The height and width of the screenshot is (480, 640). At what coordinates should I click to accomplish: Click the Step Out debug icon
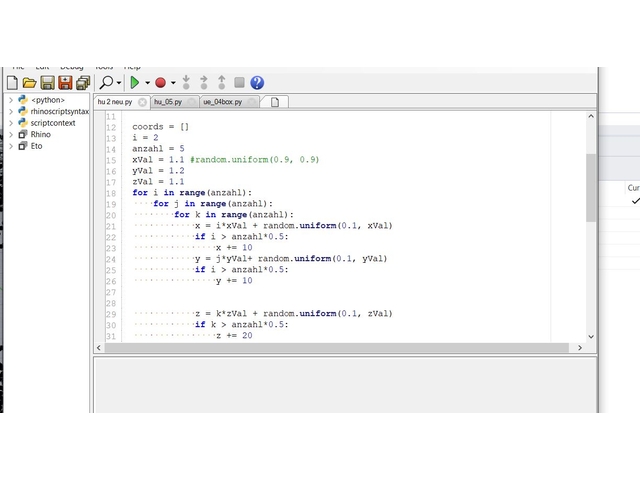click(x=222, y=82)
